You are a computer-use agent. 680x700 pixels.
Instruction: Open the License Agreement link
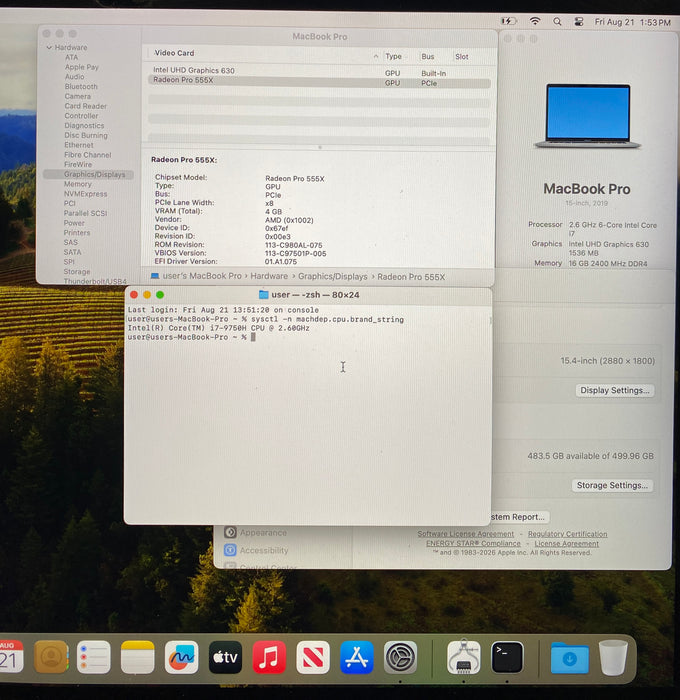point(567,544)
